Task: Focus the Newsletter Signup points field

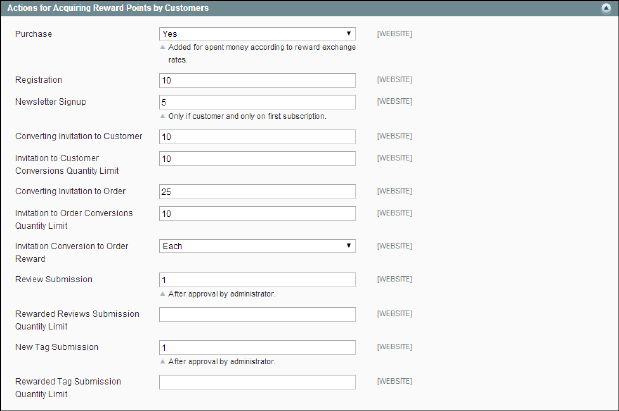Action: (x=257, y=102)
